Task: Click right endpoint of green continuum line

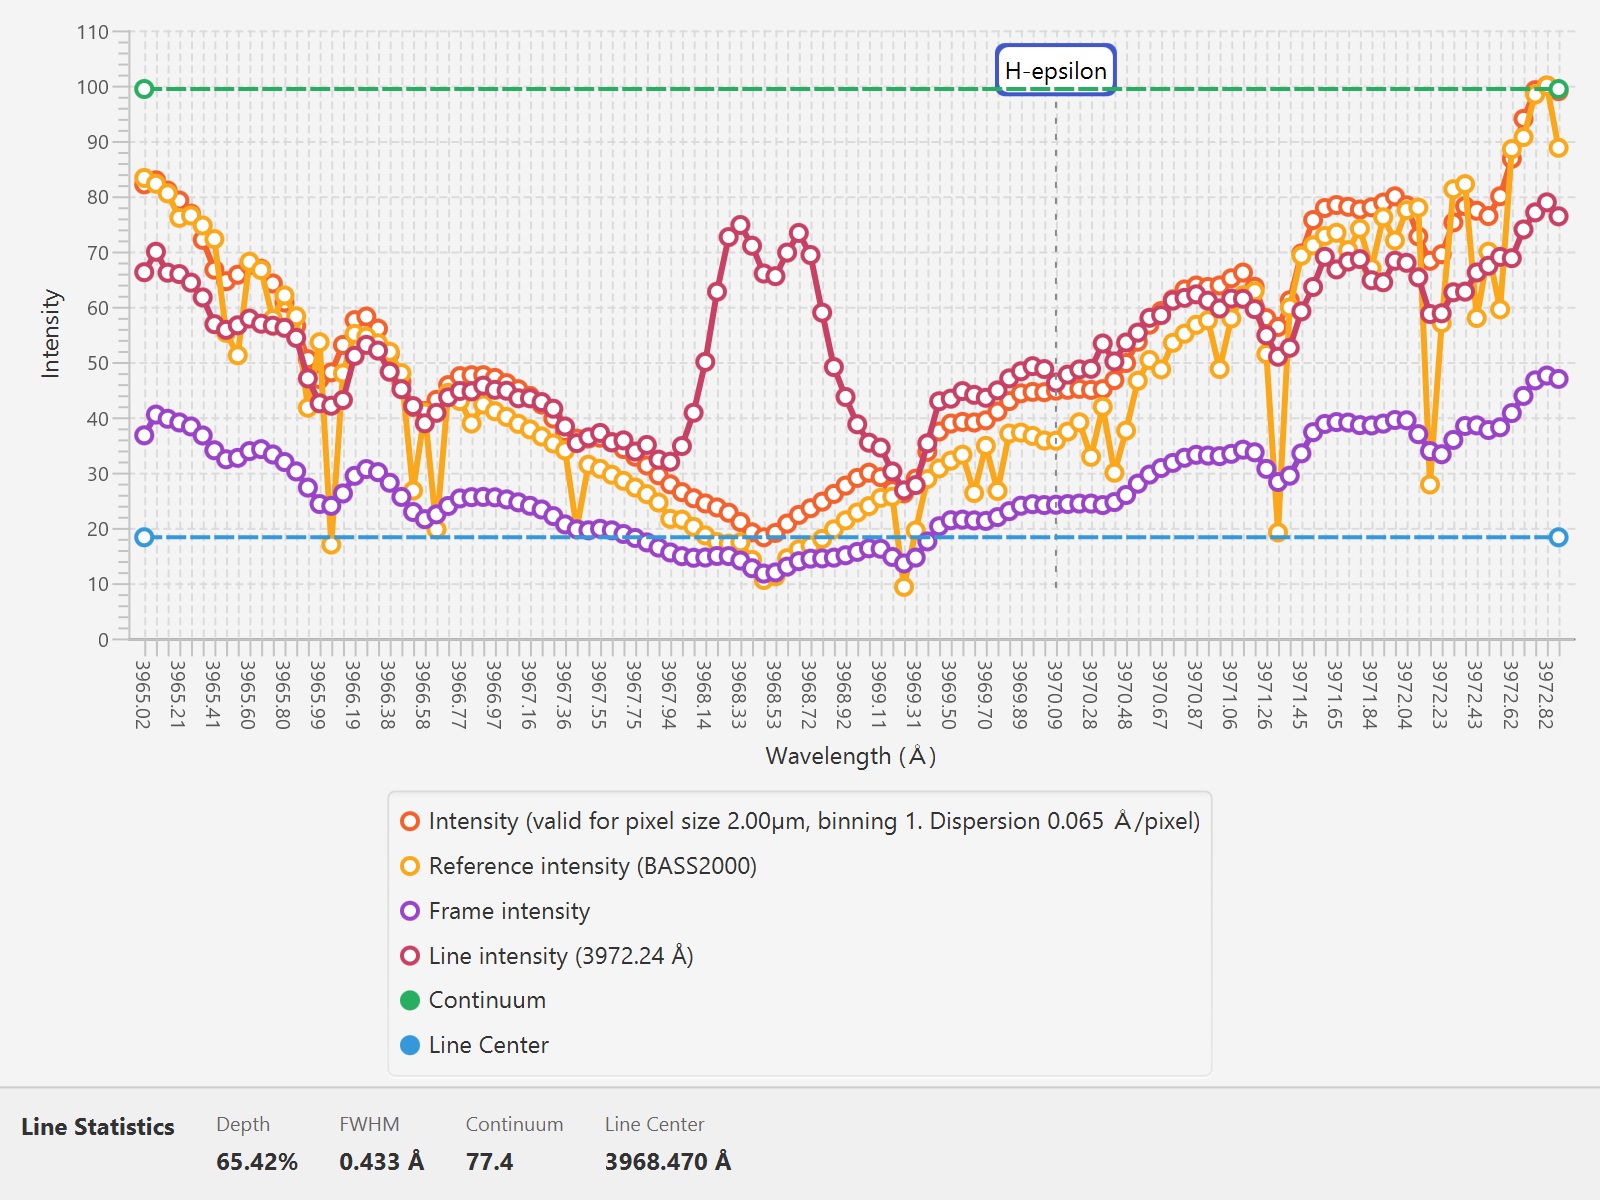Action: [x=1558, y=89]
